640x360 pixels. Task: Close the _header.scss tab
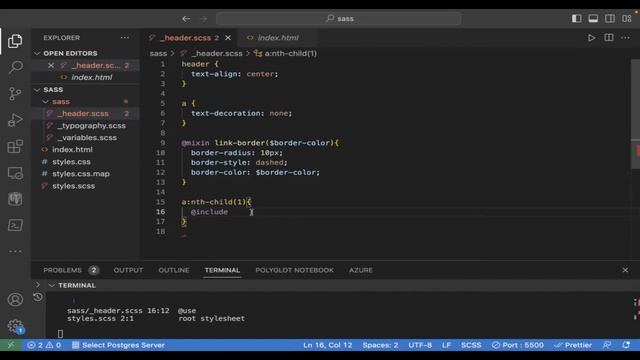coord(228,38)
